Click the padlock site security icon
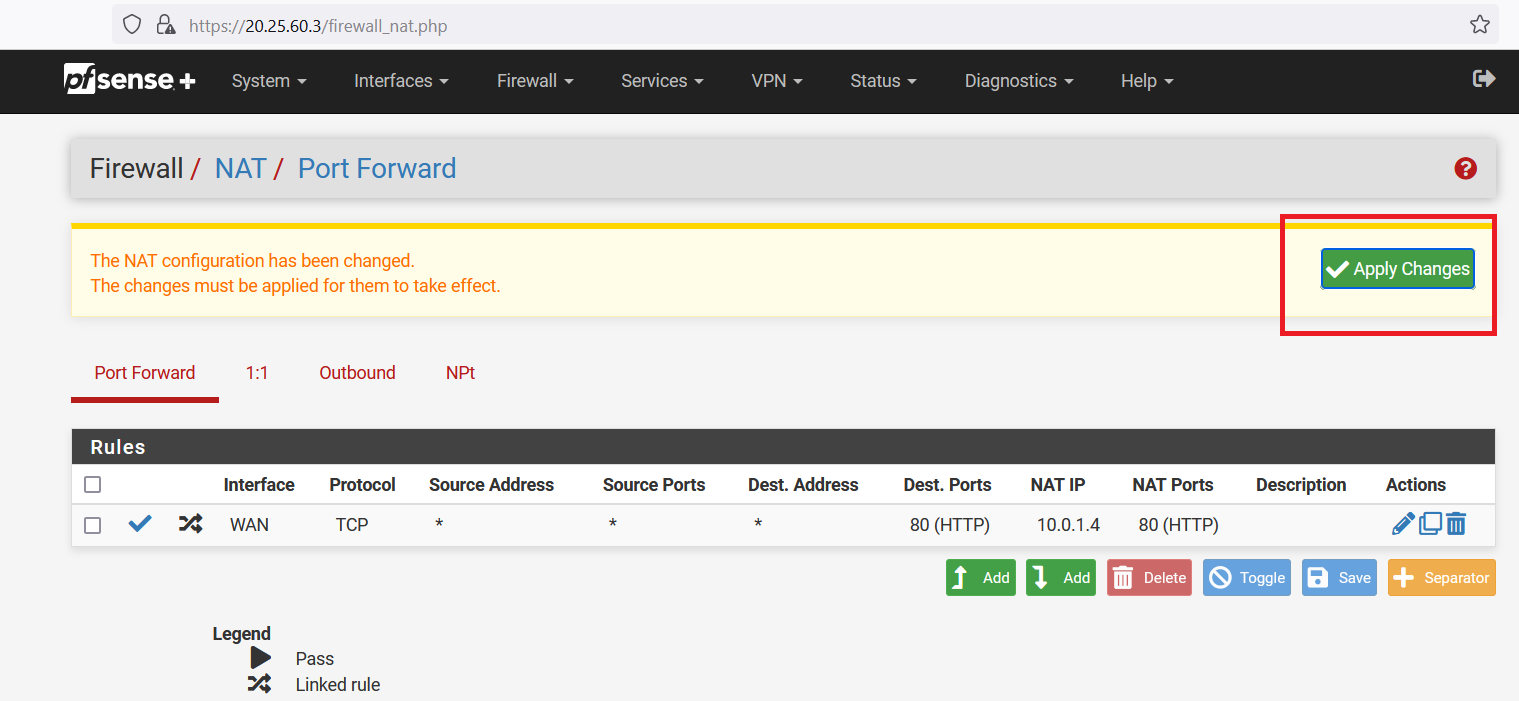This screenshot has height=701, width=1519. pyautogui.click(x=166, y=25)
